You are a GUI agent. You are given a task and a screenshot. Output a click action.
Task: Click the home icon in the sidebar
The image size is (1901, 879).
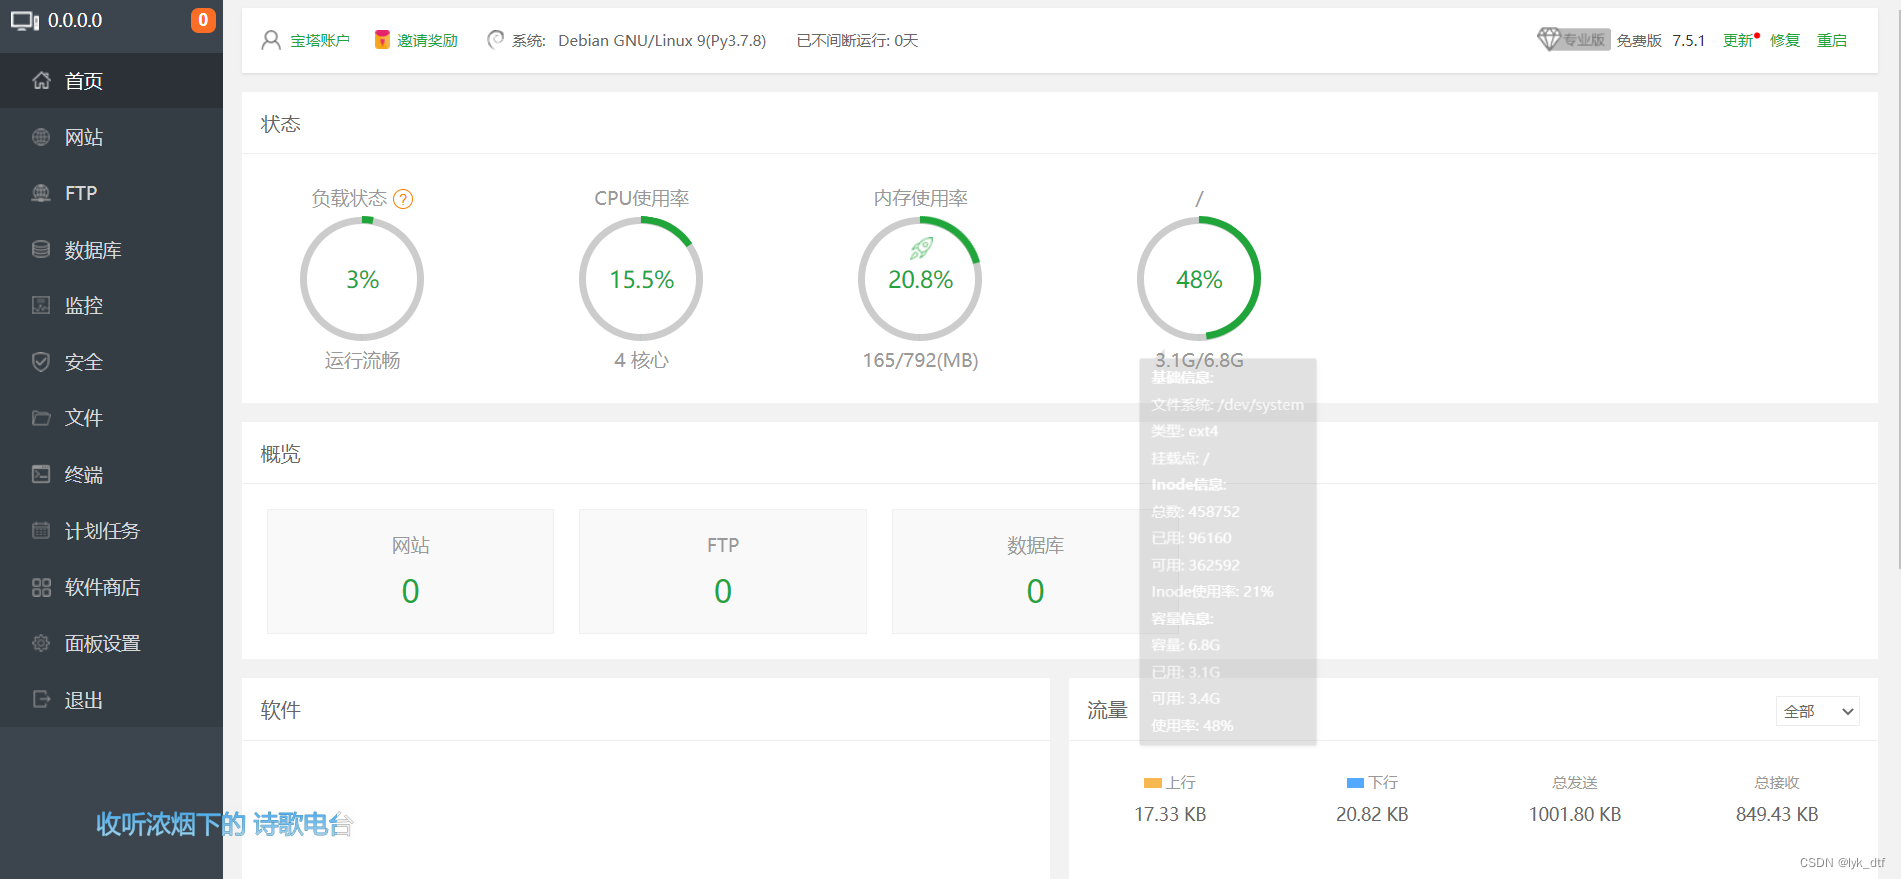pos(41,81)
